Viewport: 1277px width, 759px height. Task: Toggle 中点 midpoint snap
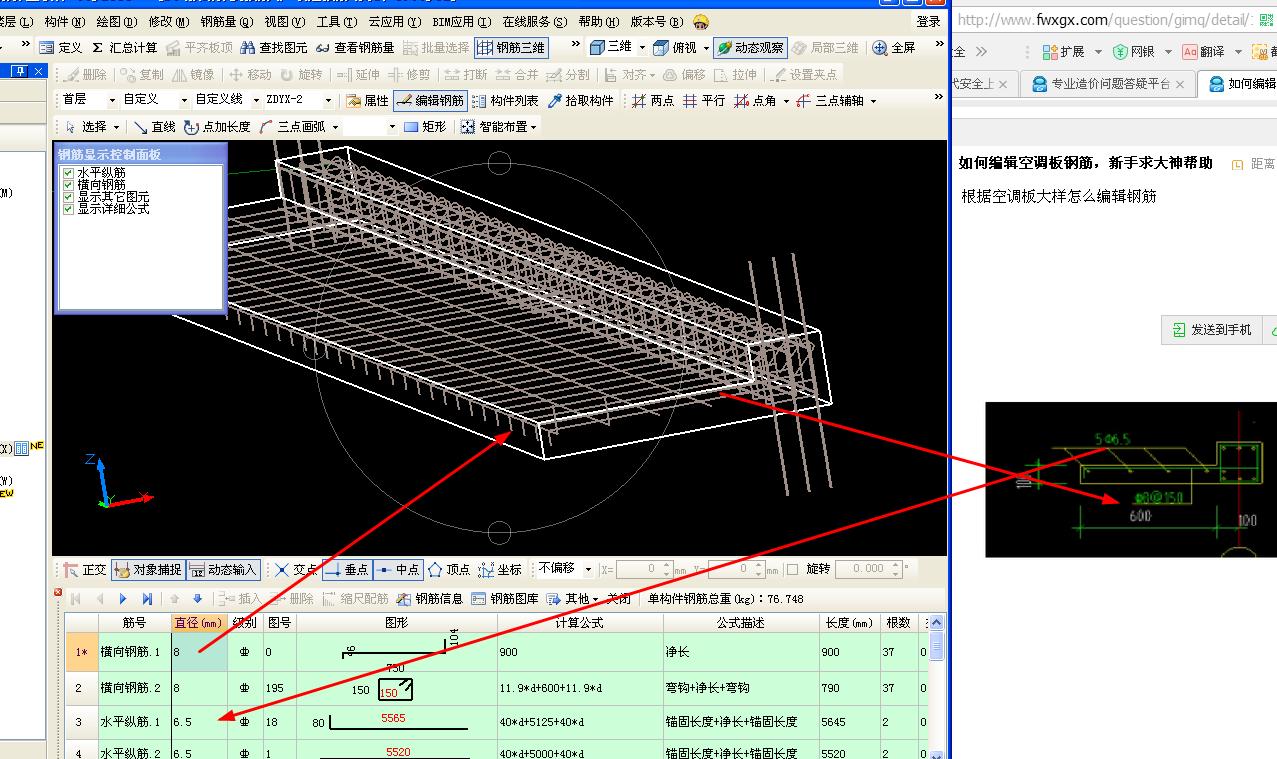point(398,569)
